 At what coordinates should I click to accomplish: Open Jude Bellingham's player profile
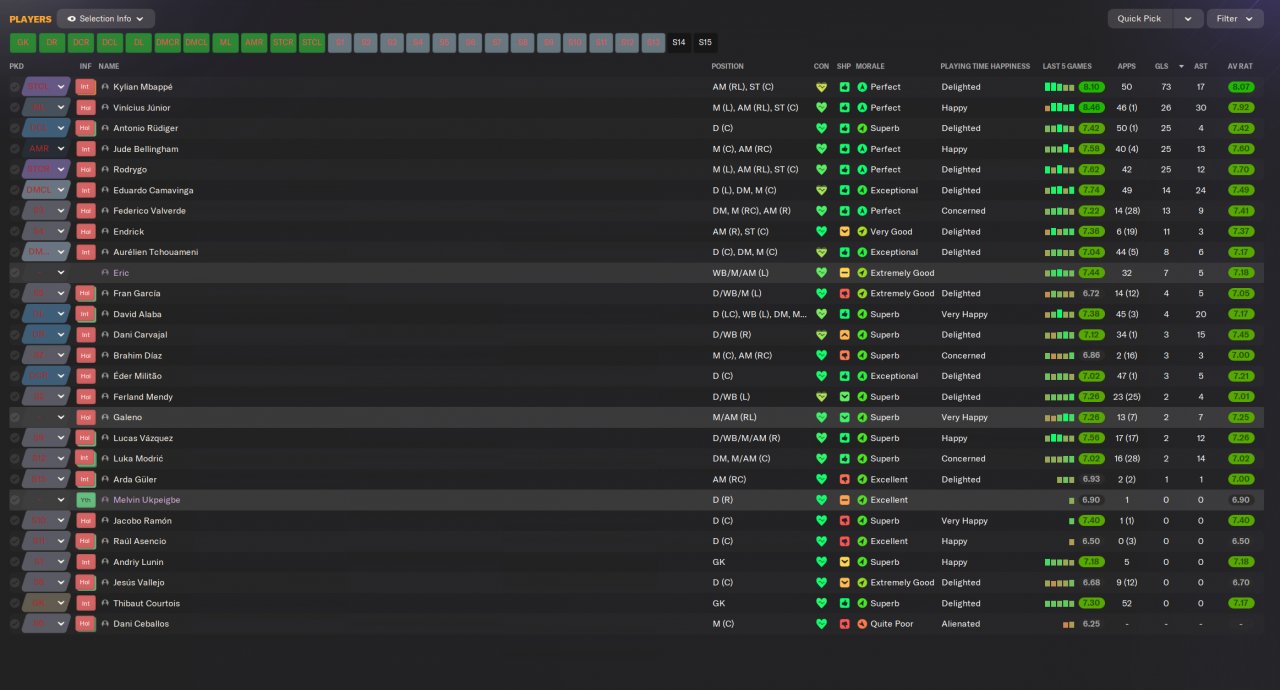pos(146,149)
